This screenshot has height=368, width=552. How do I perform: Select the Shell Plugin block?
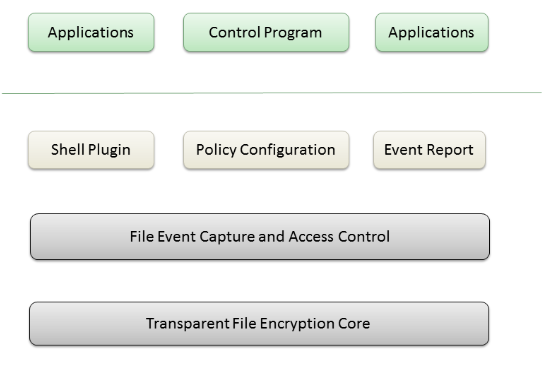click(x=91, y=150)
